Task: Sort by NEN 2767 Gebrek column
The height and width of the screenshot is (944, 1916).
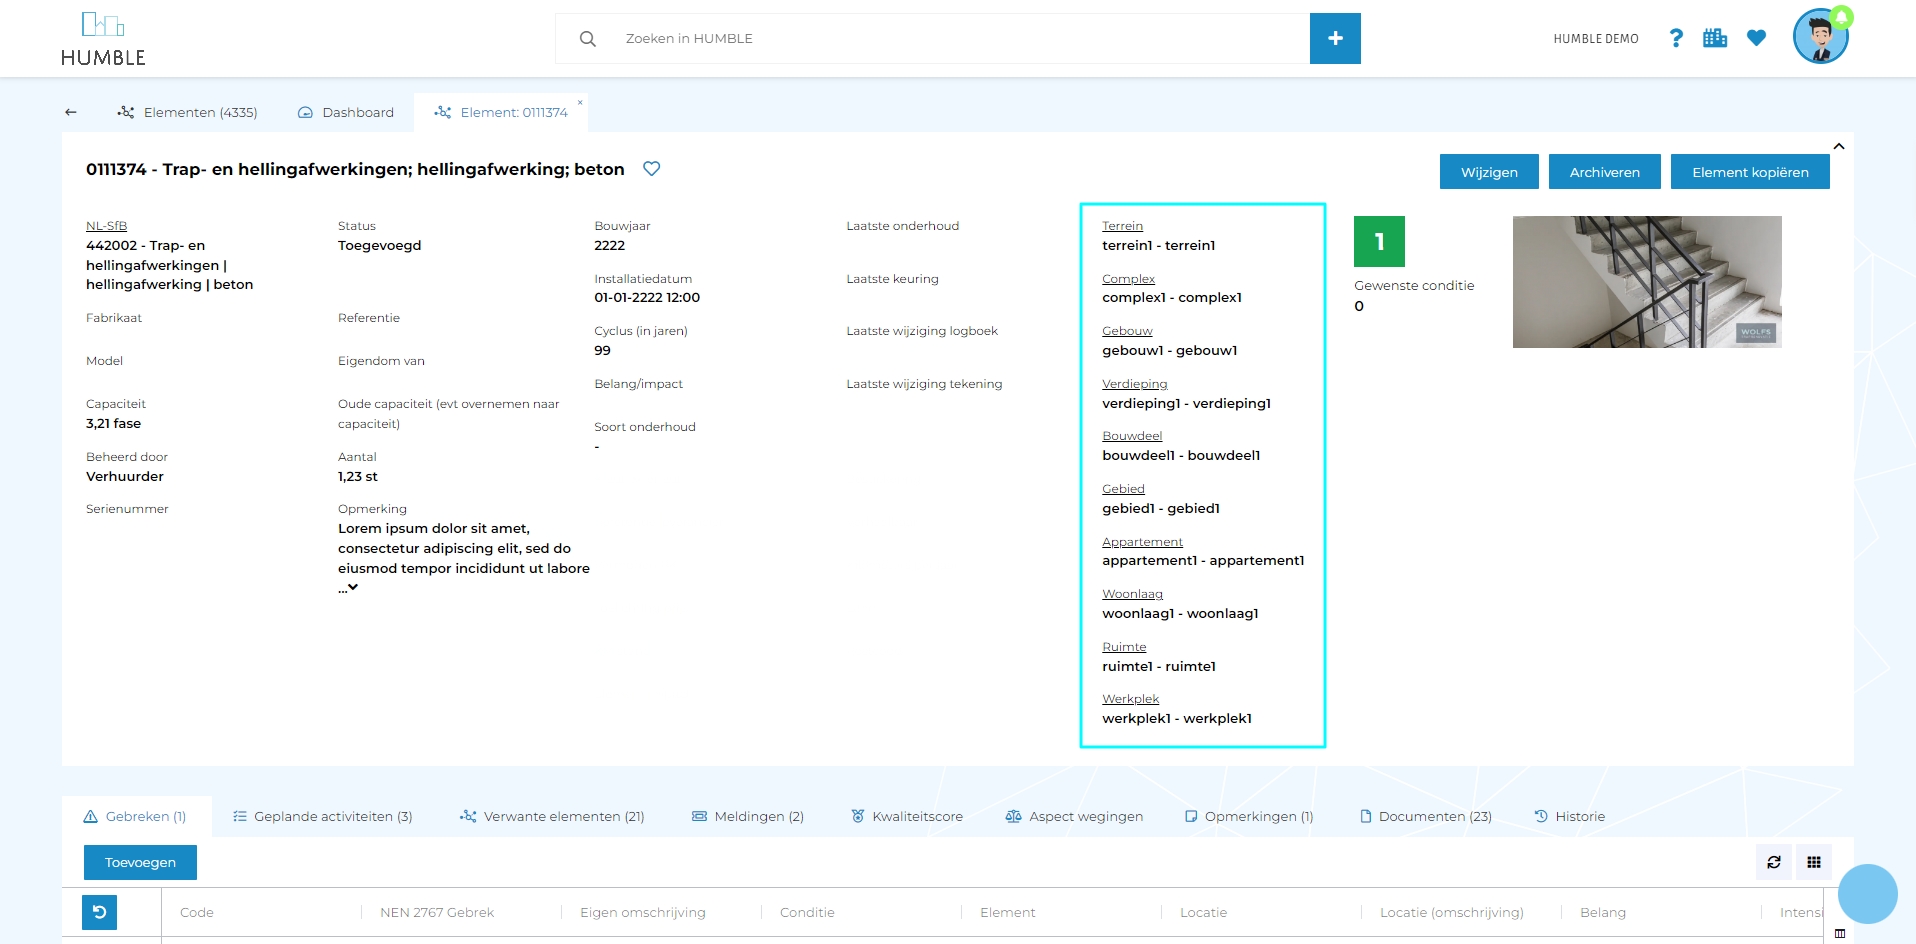Action: click(437, 912)
